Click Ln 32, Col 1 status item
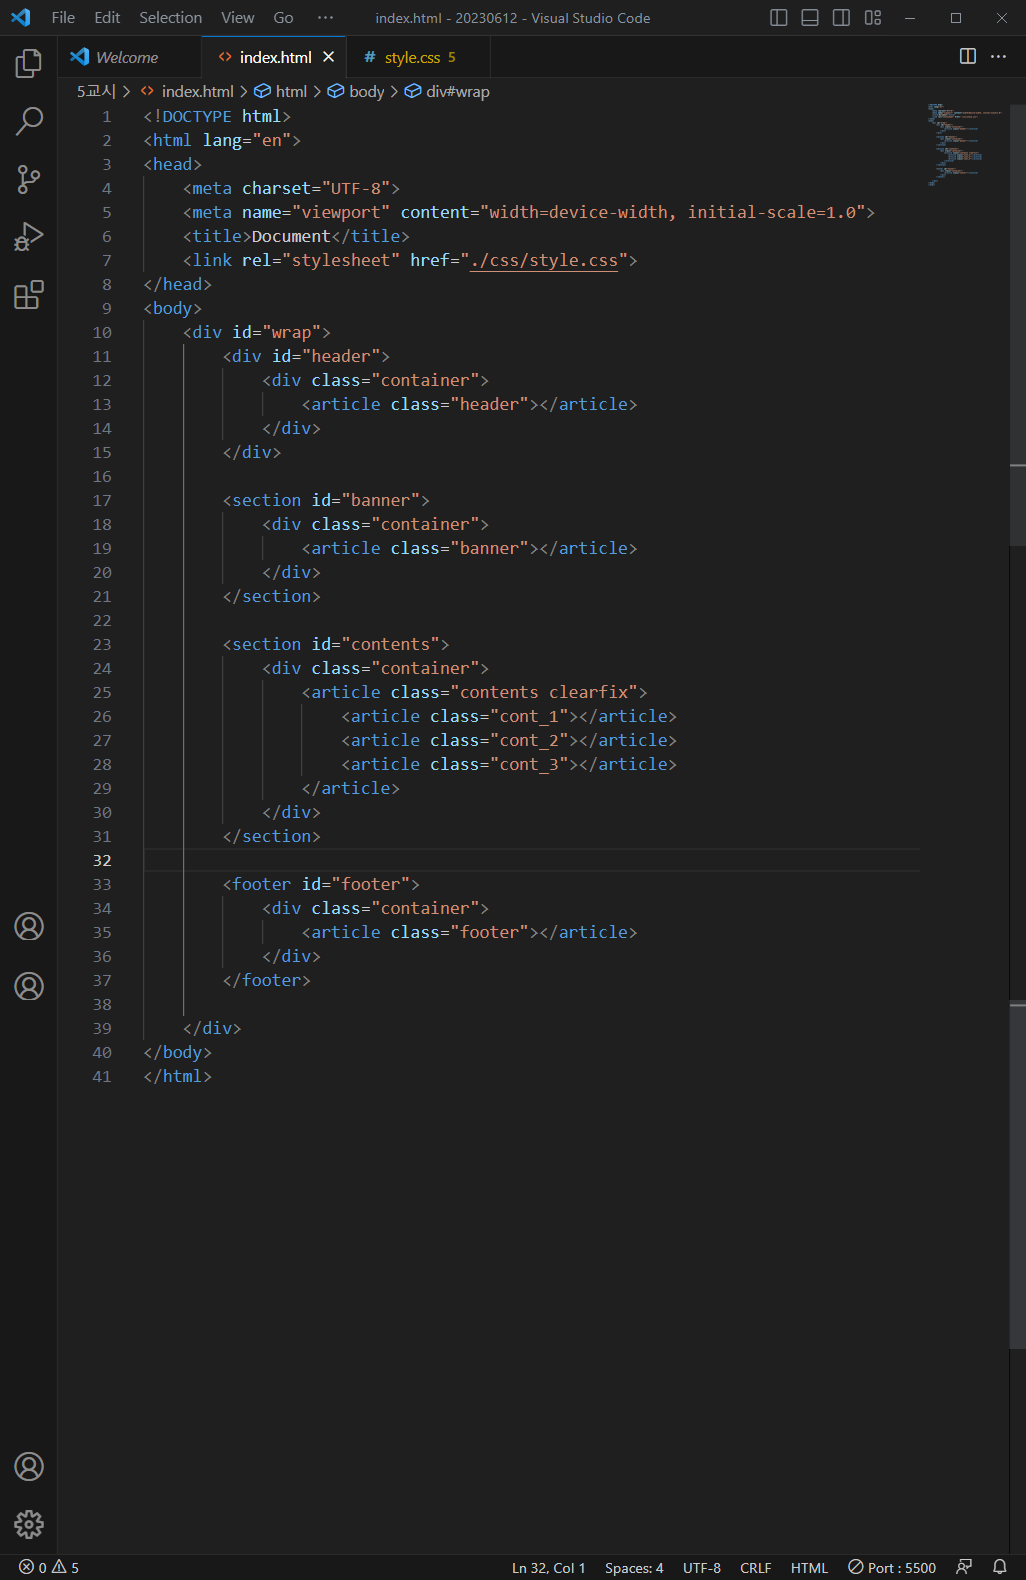This screenshot has width=1026, height=1580. pyautogui.click(x=548, y=1567)
